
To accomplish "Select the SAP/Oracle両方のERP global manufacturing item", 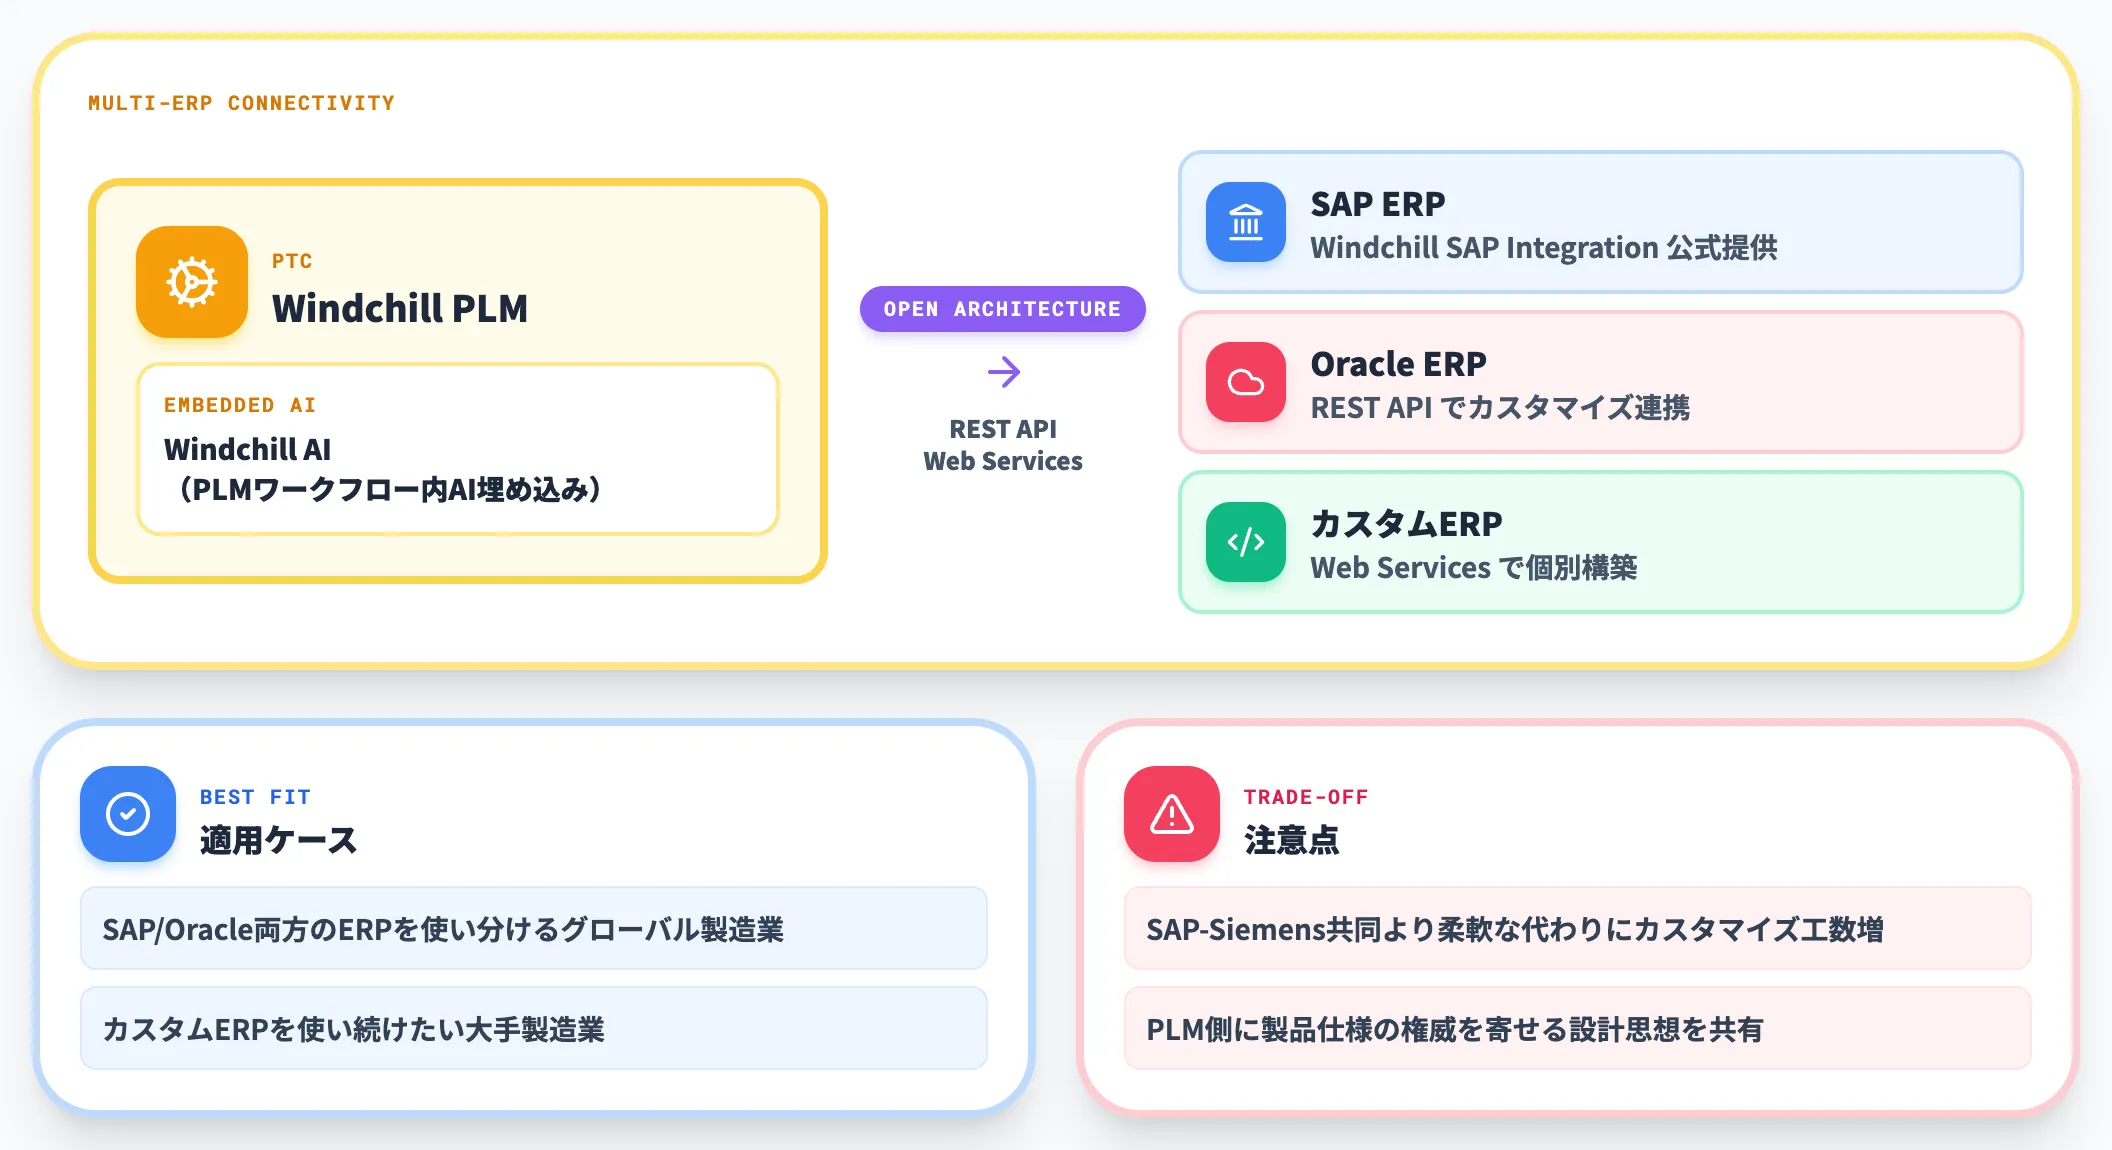I will [x=534, y=928].
